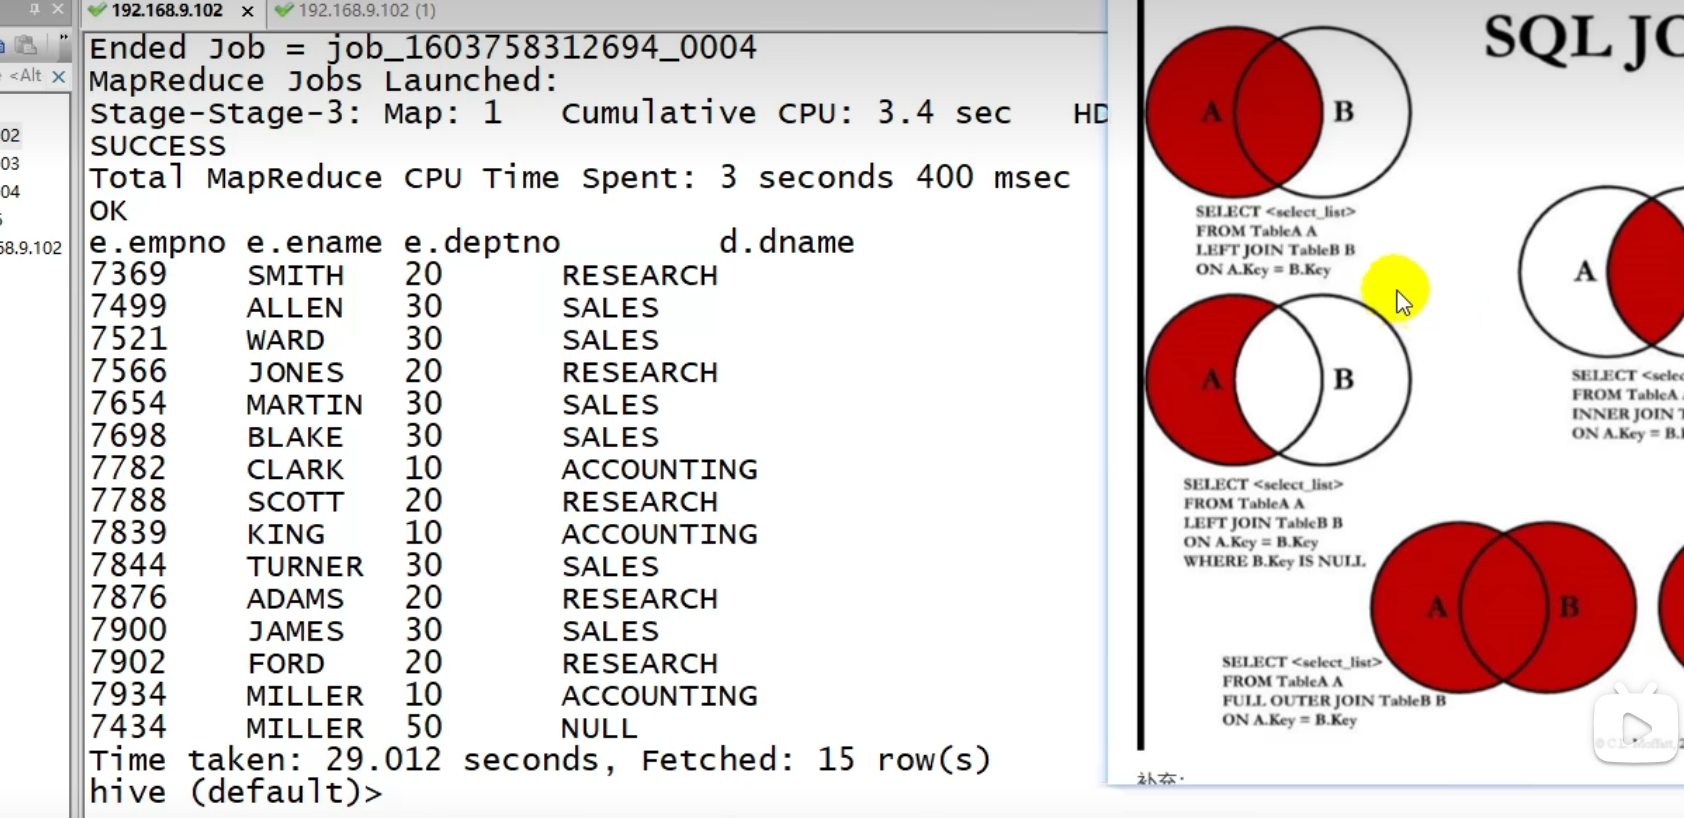The image size is (1684, 818).
Task: Click the name JONES in the results
Action: [x=296, y=372]
